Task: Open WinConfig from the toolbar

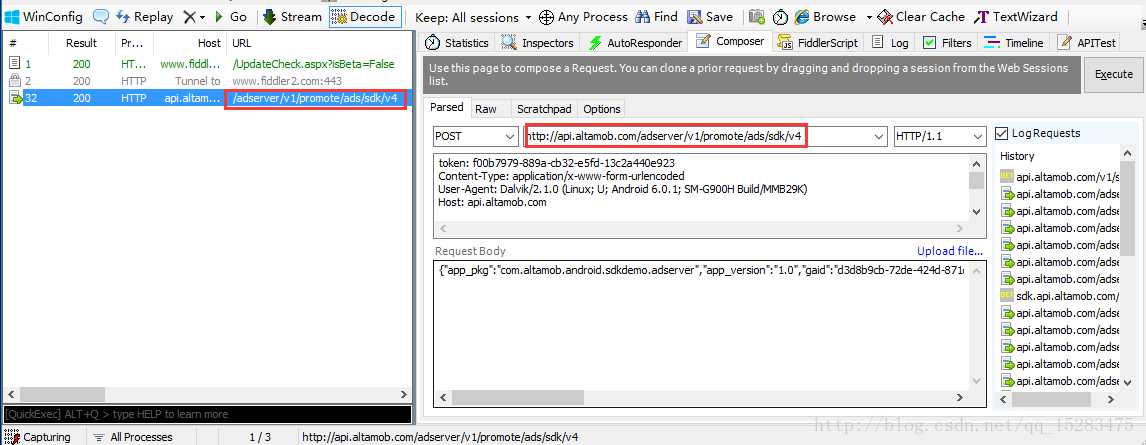Action: click(44, 16)
